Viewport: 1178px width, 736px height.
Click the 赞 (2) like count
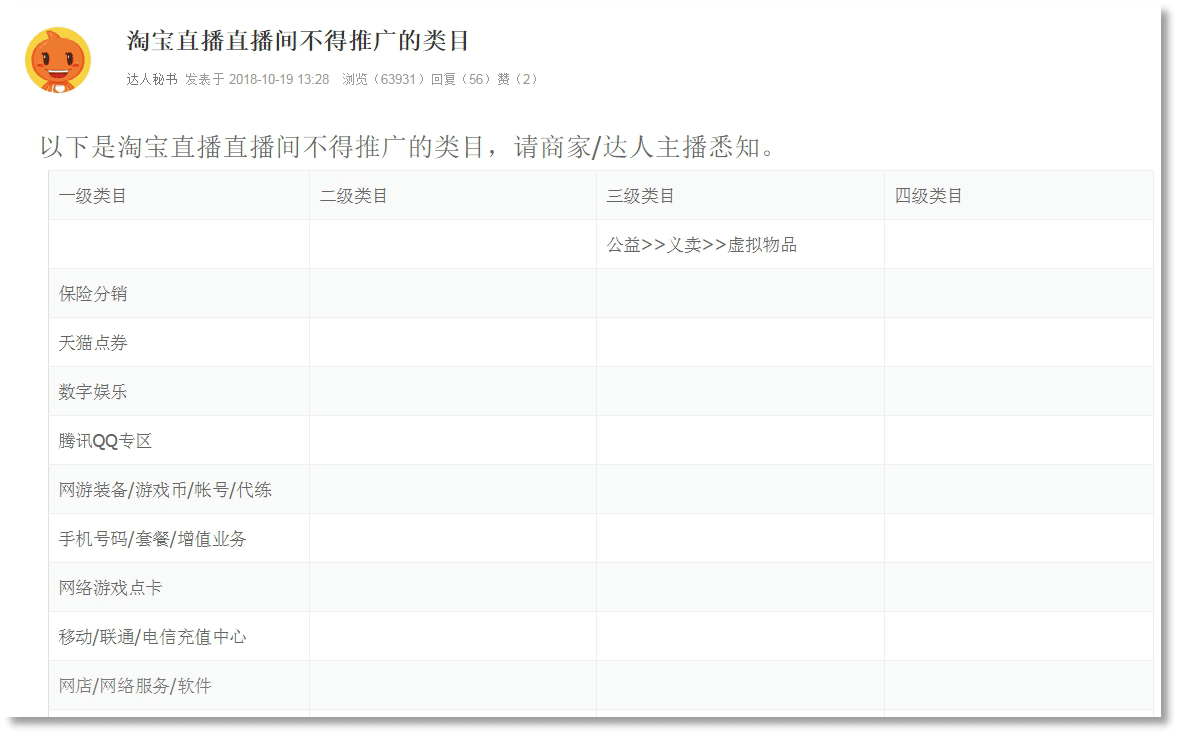pyautogui.click(x=518, y=79)
